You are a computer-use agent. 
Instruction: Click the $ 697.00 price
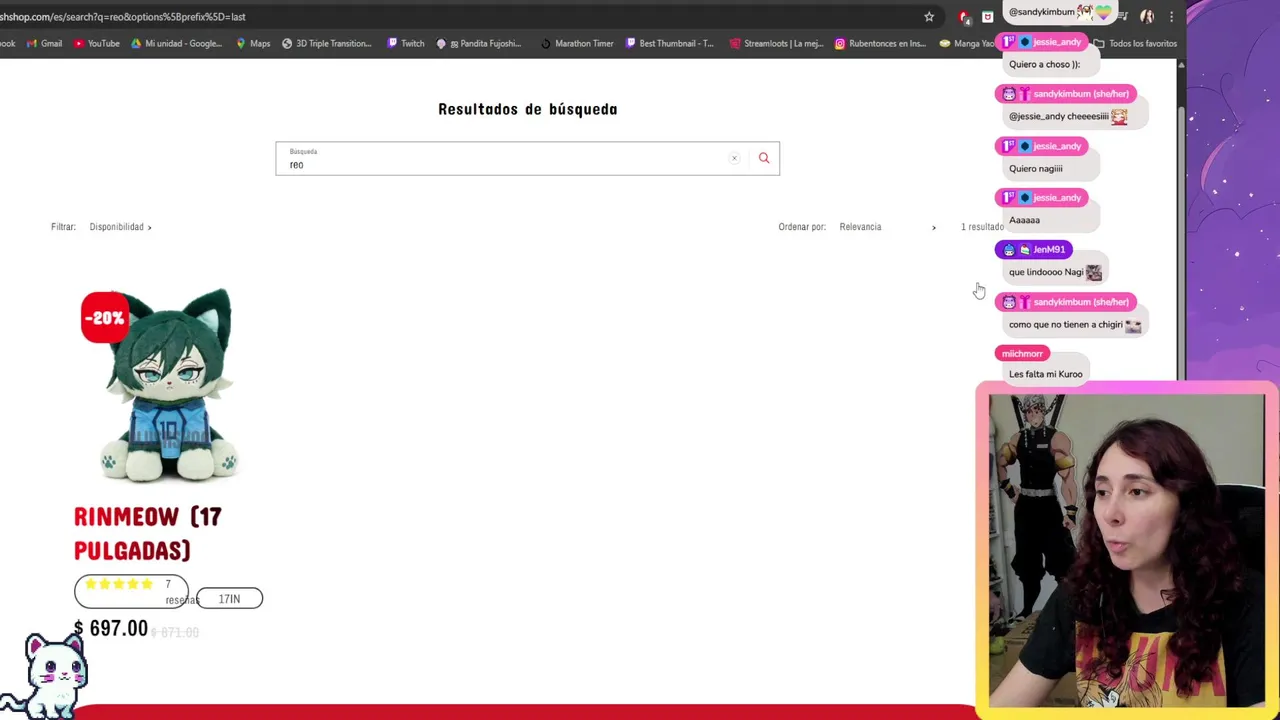(110, 628)
